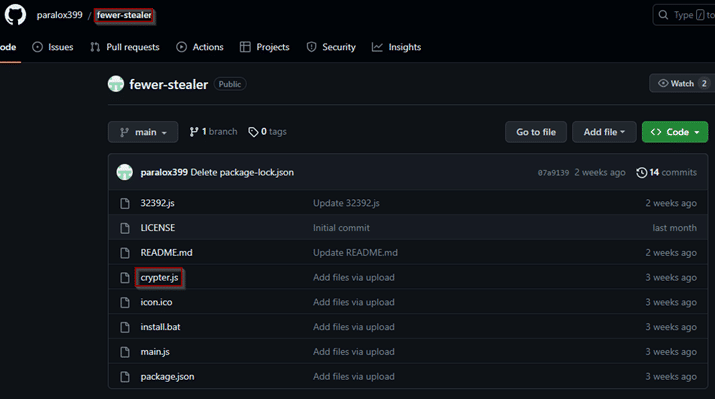Open the 32392.js file
Screen dimensions: 715x399
click(157, 203)
